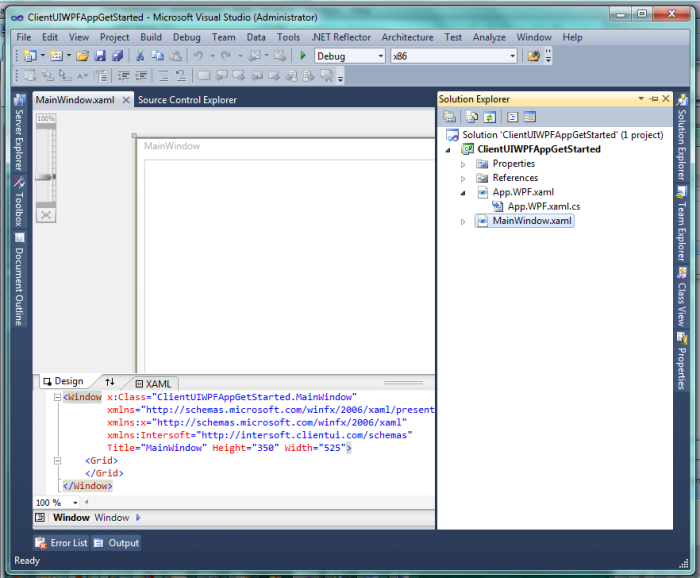700x578 pixels.
Task: Open the Architecture menu
Action: [407, 37]
